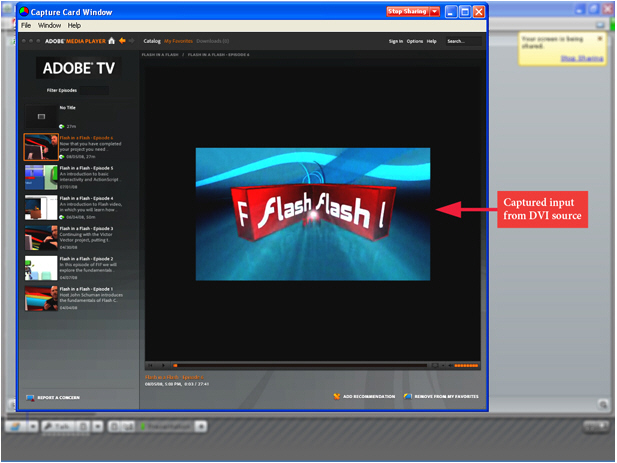
Task: Click the Capture Card Window title icon
Action: [24, 11]
